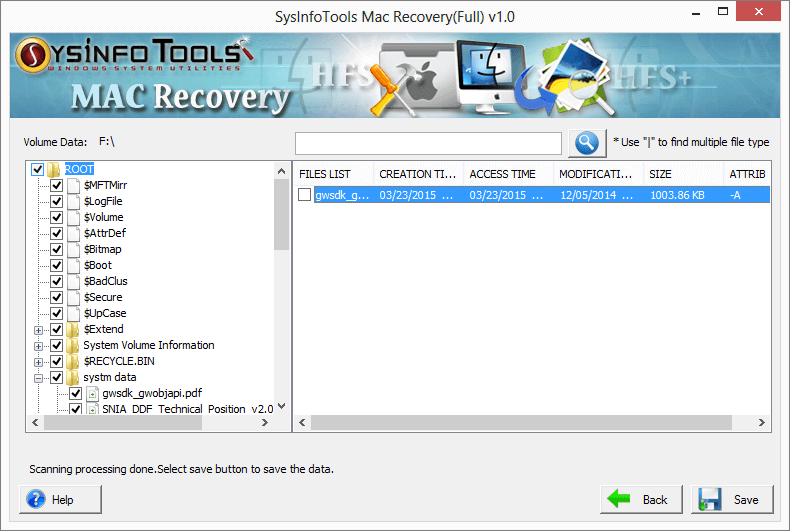Screen dimensions: 790x531
Task: Sort by CREATION TIME column header
Action: point(419,174)
